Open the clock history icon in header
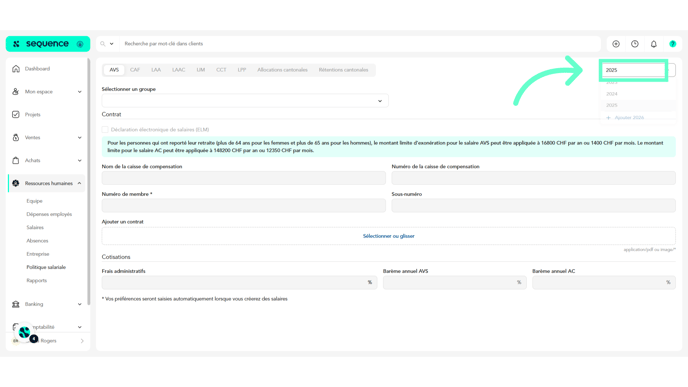Image resolution: width=688 pixels, height=387 pixels. coord(635,44)
